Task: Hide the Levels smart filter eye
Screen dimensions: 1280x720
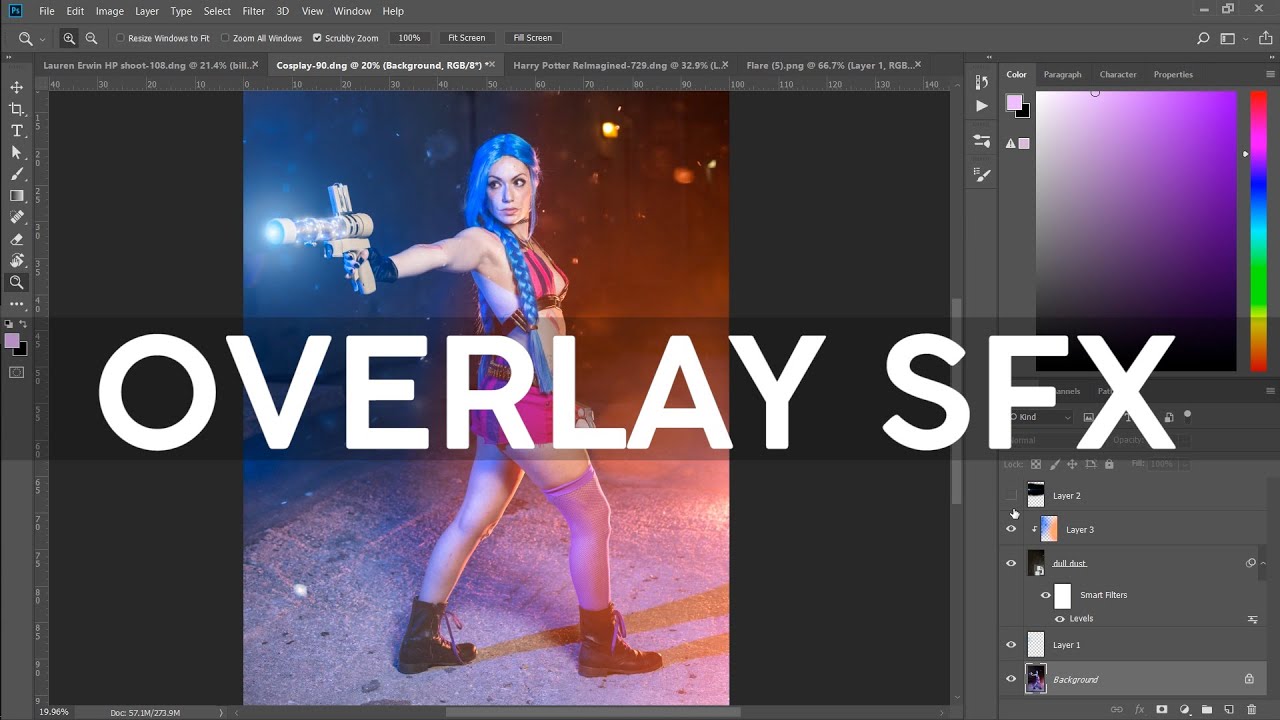Action: 1060,619
